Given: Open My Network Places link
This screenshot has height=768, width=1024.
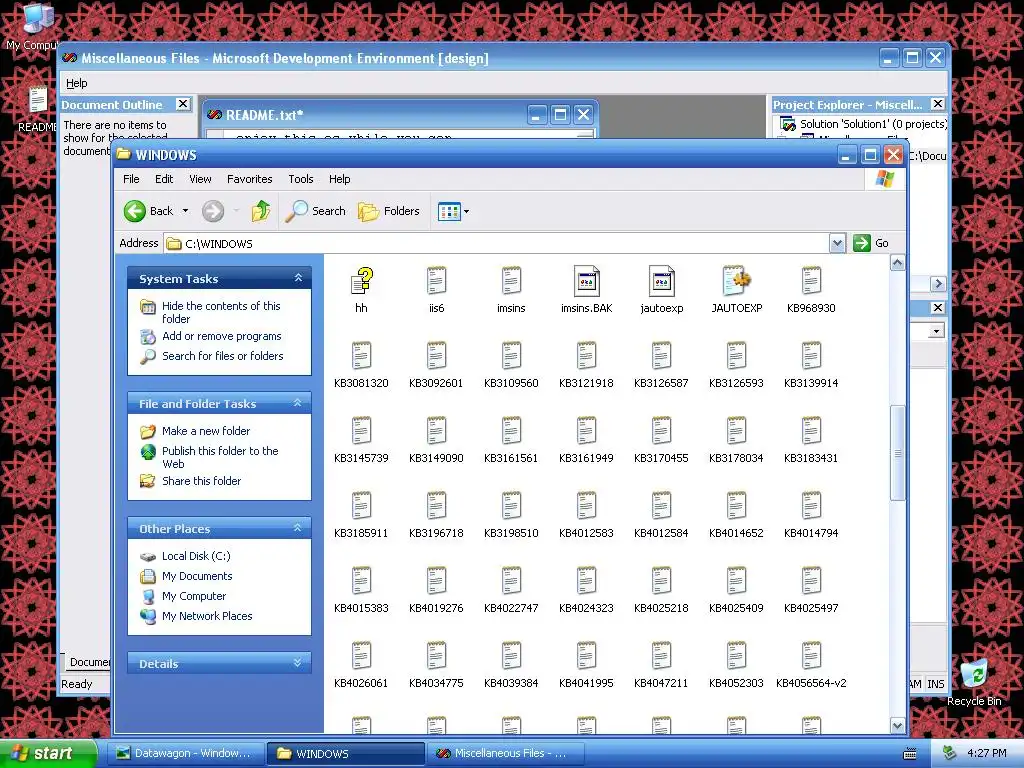Looking at the screenshot, I should pos(207,616).
